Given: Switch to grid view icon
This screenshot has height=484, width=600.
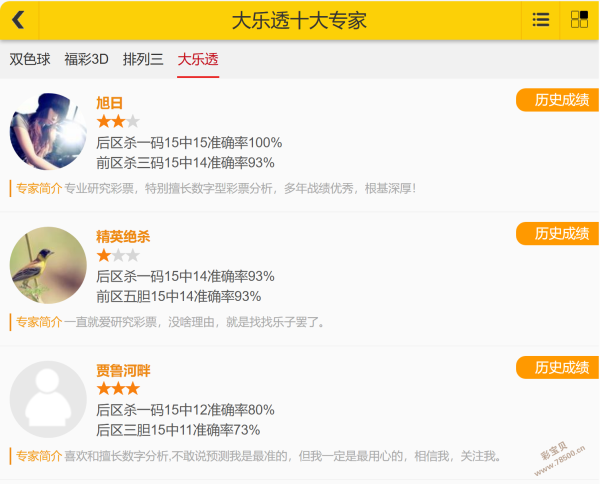Looking at the screenshot, I should tap(579, 20).
